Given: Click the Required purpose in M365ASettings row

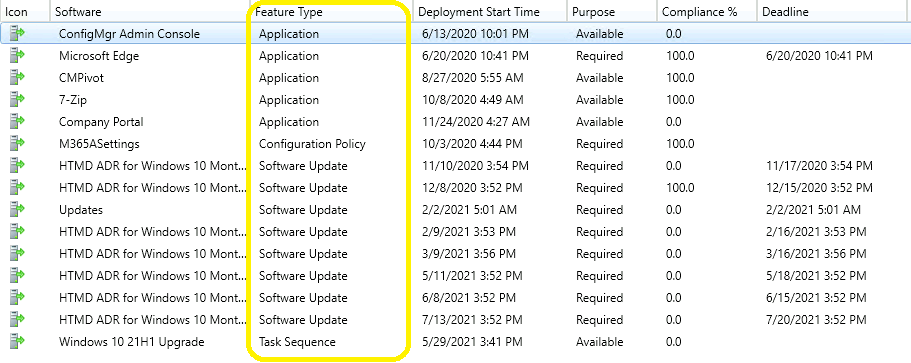Looking at the screenshot, I should tap(600, 143).
